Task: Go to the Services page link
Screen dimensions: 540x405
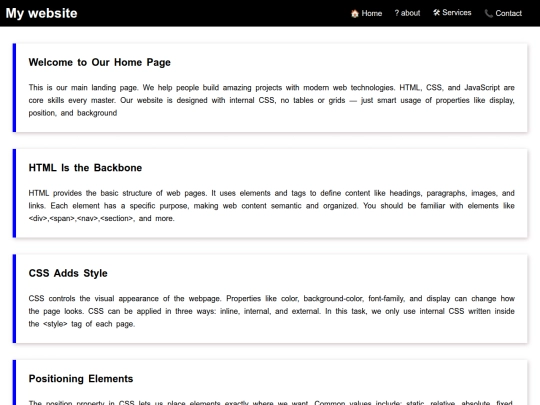Action: (452, 13)
